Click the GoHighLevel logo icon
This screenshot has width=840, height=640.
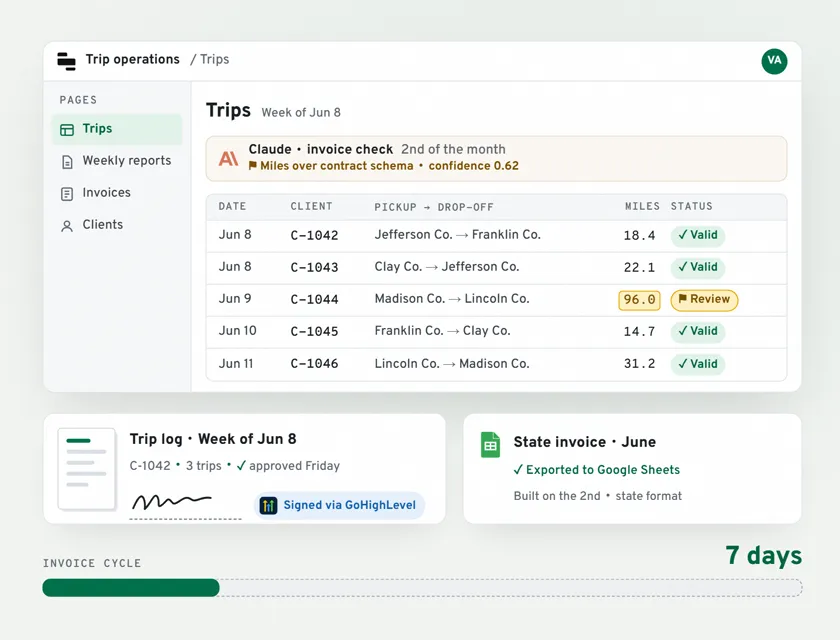[268, 505]
